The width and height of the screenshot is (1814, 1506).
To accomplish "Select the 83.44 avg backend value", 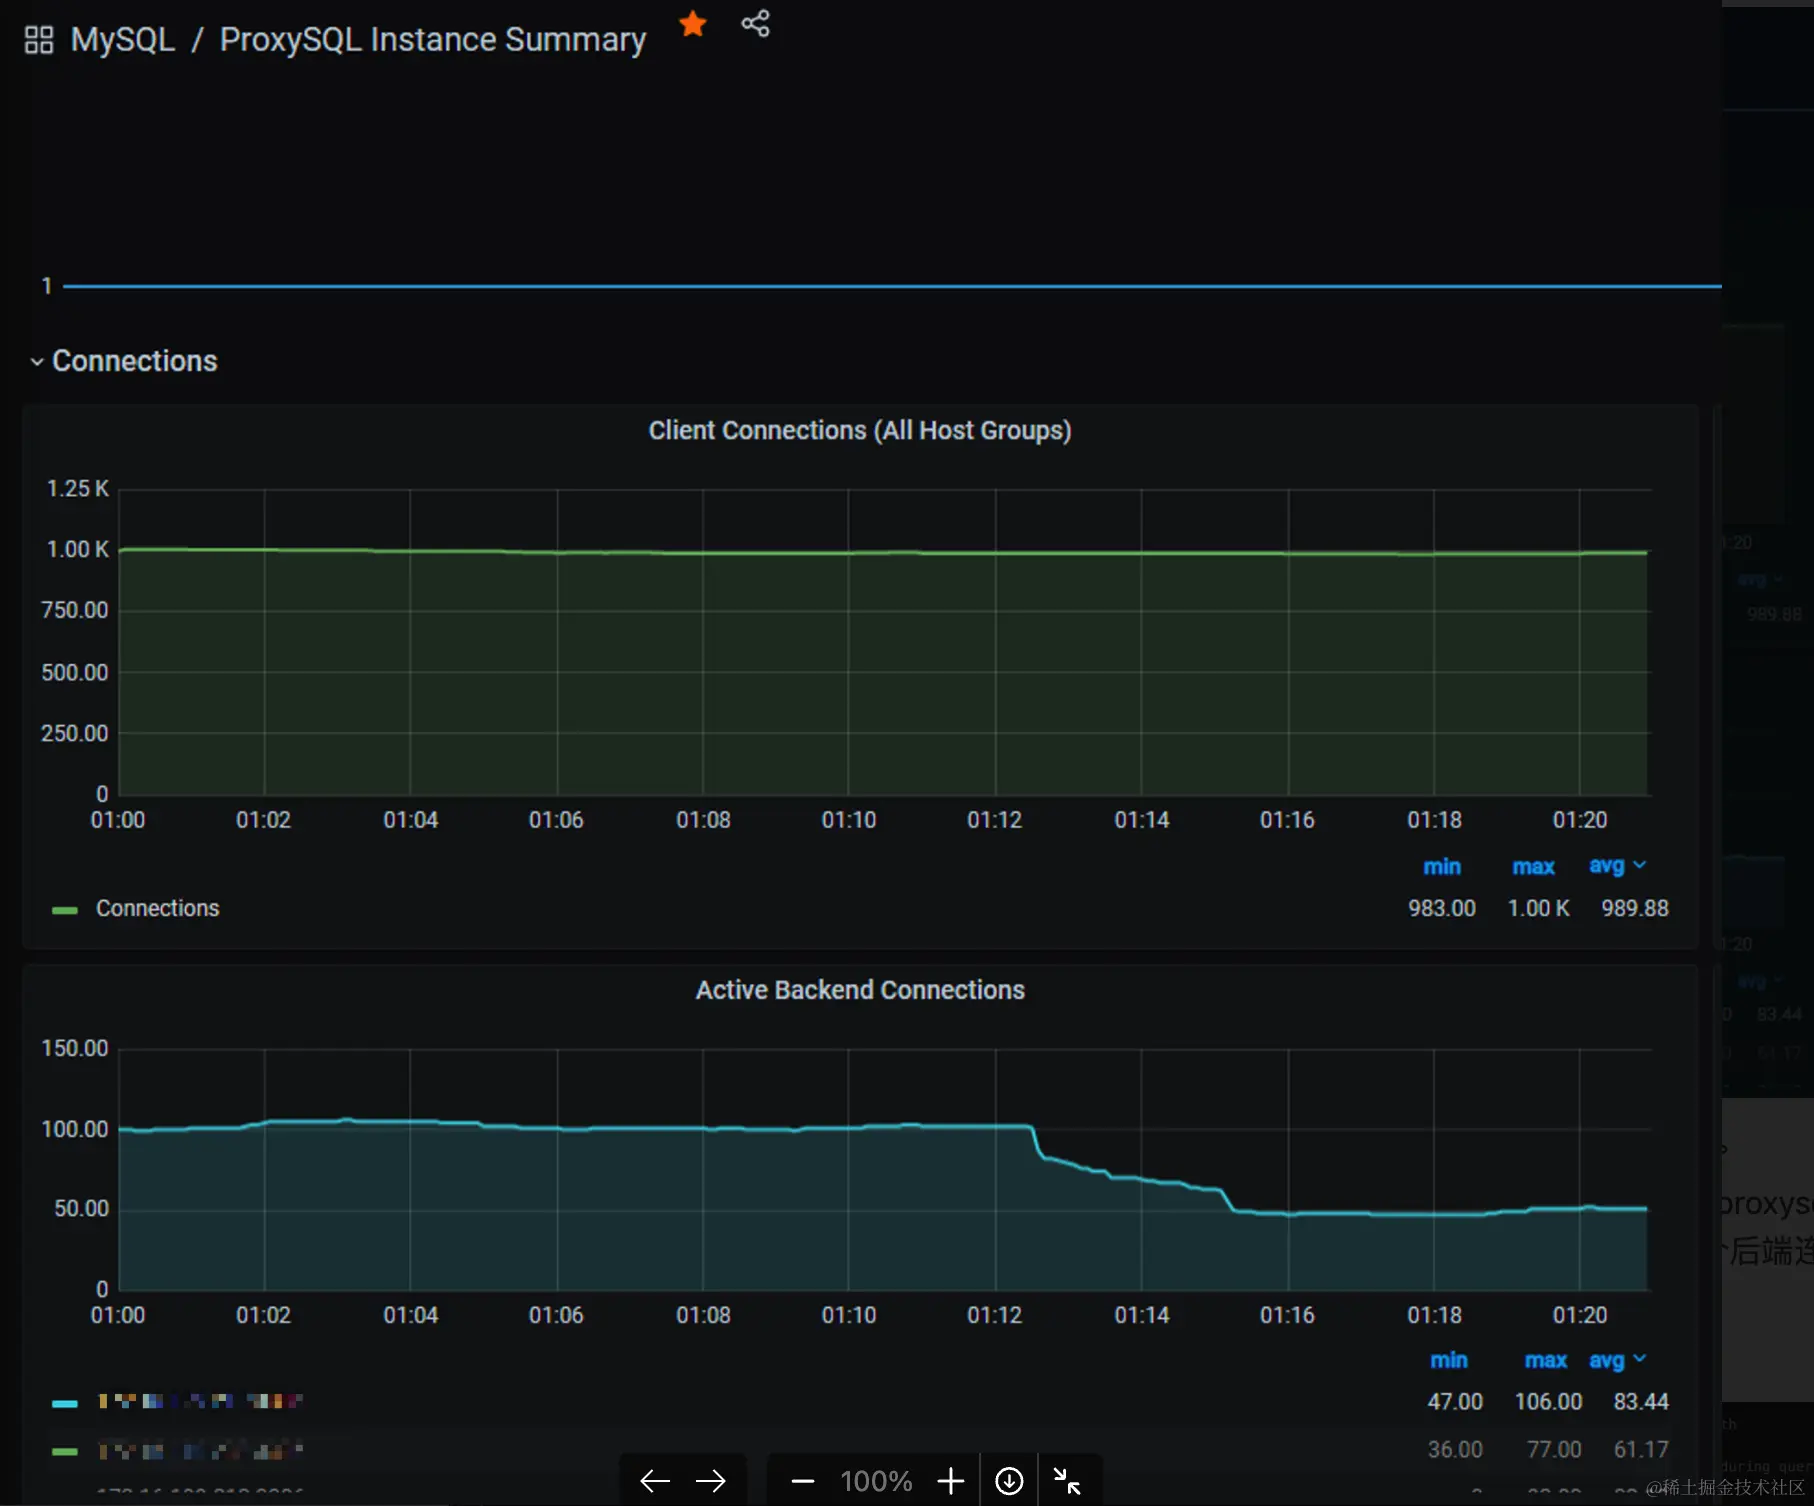I will click(x=1641, y=1402).
